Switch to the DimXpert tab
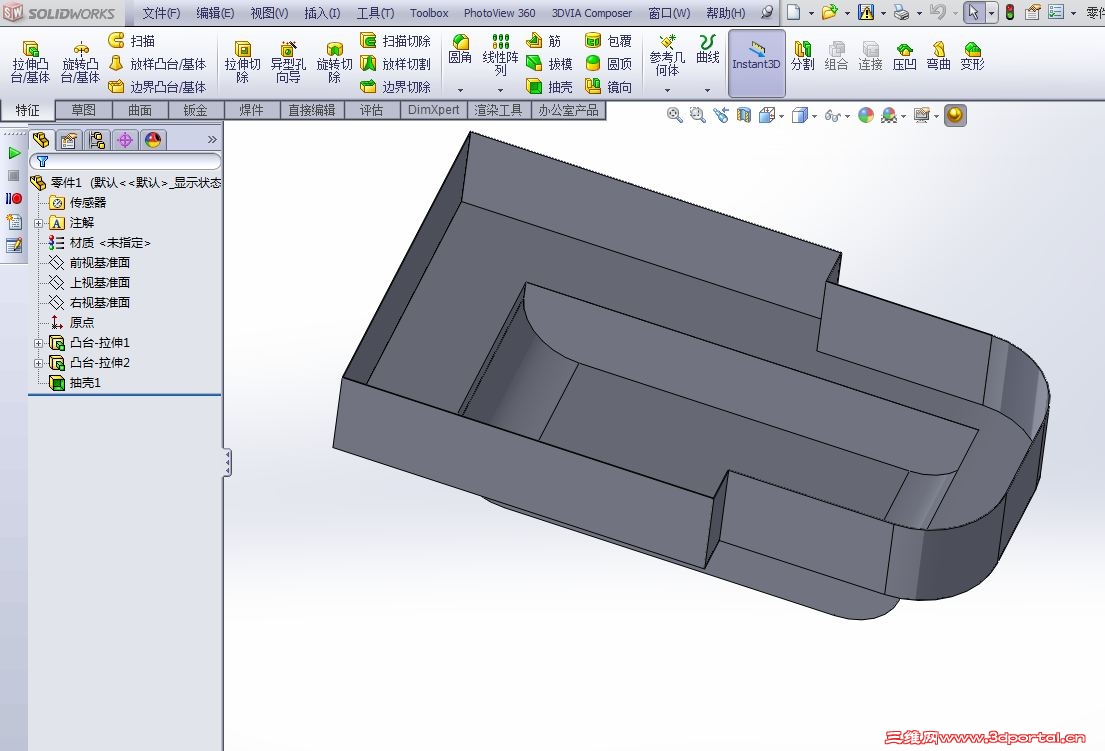The width and height of the screenshot is (1105, 751). [x=433, y=110]
